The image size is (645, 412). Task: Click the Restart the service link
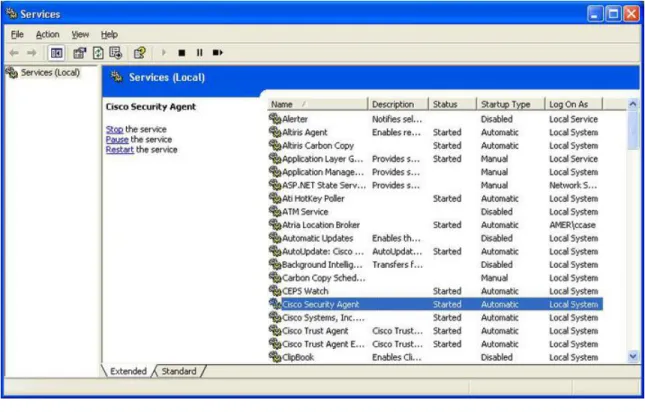[x=120, y=150]
